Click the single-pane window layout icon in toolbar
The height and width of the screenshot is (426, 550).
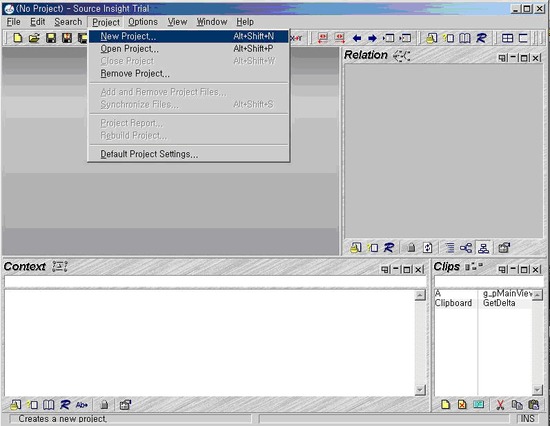(523, 38)
